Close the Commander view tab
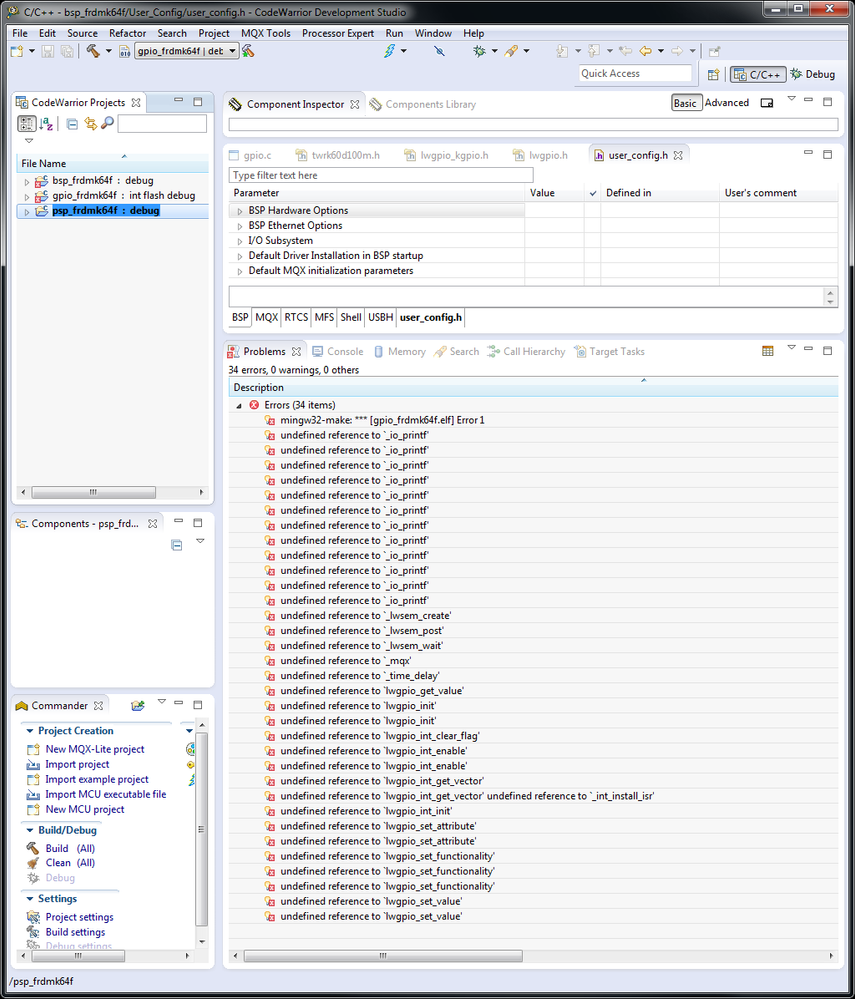Viewport: 855px width, 999px height. (98, 706)
